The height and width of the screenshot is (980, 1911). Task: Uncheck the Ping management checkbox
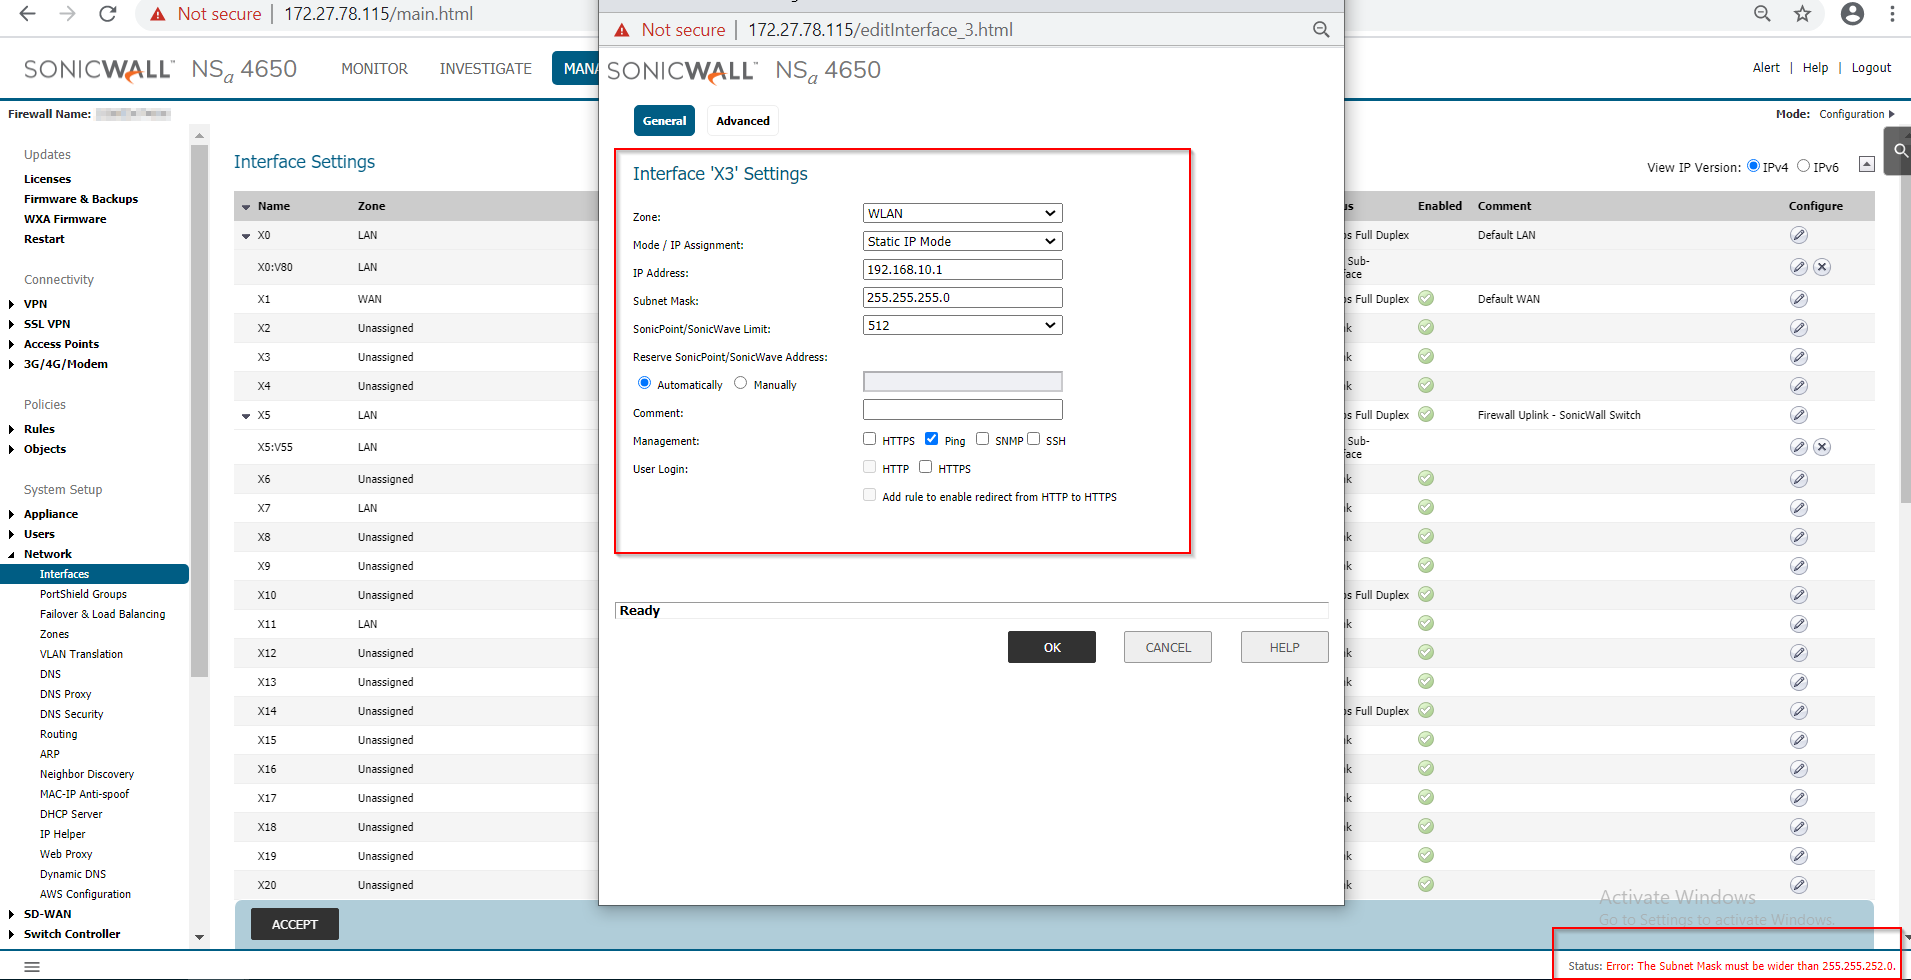pos(931,439)
